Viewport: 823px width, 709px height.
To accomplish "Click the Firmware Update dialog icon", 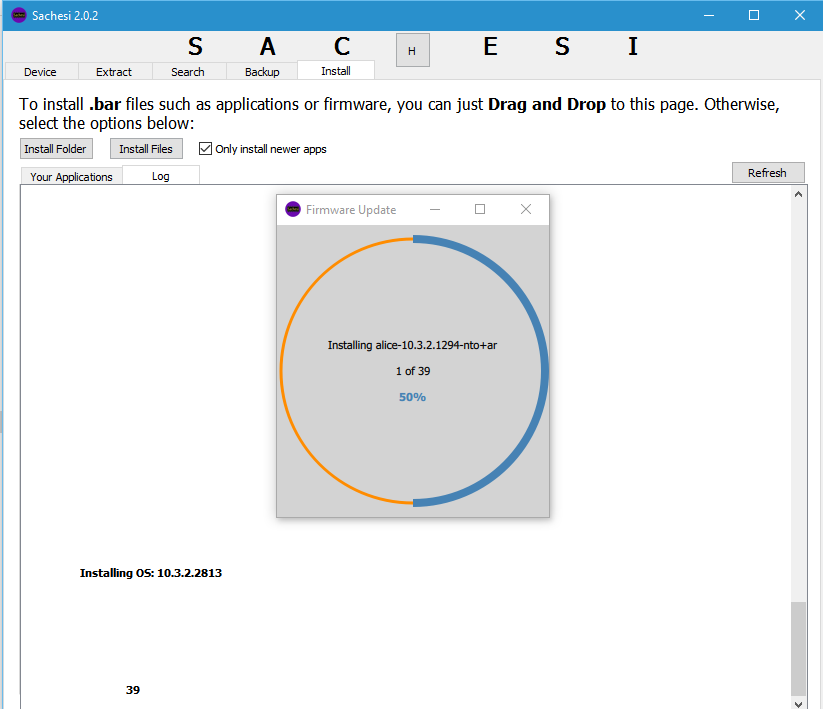I will point(293,209).
